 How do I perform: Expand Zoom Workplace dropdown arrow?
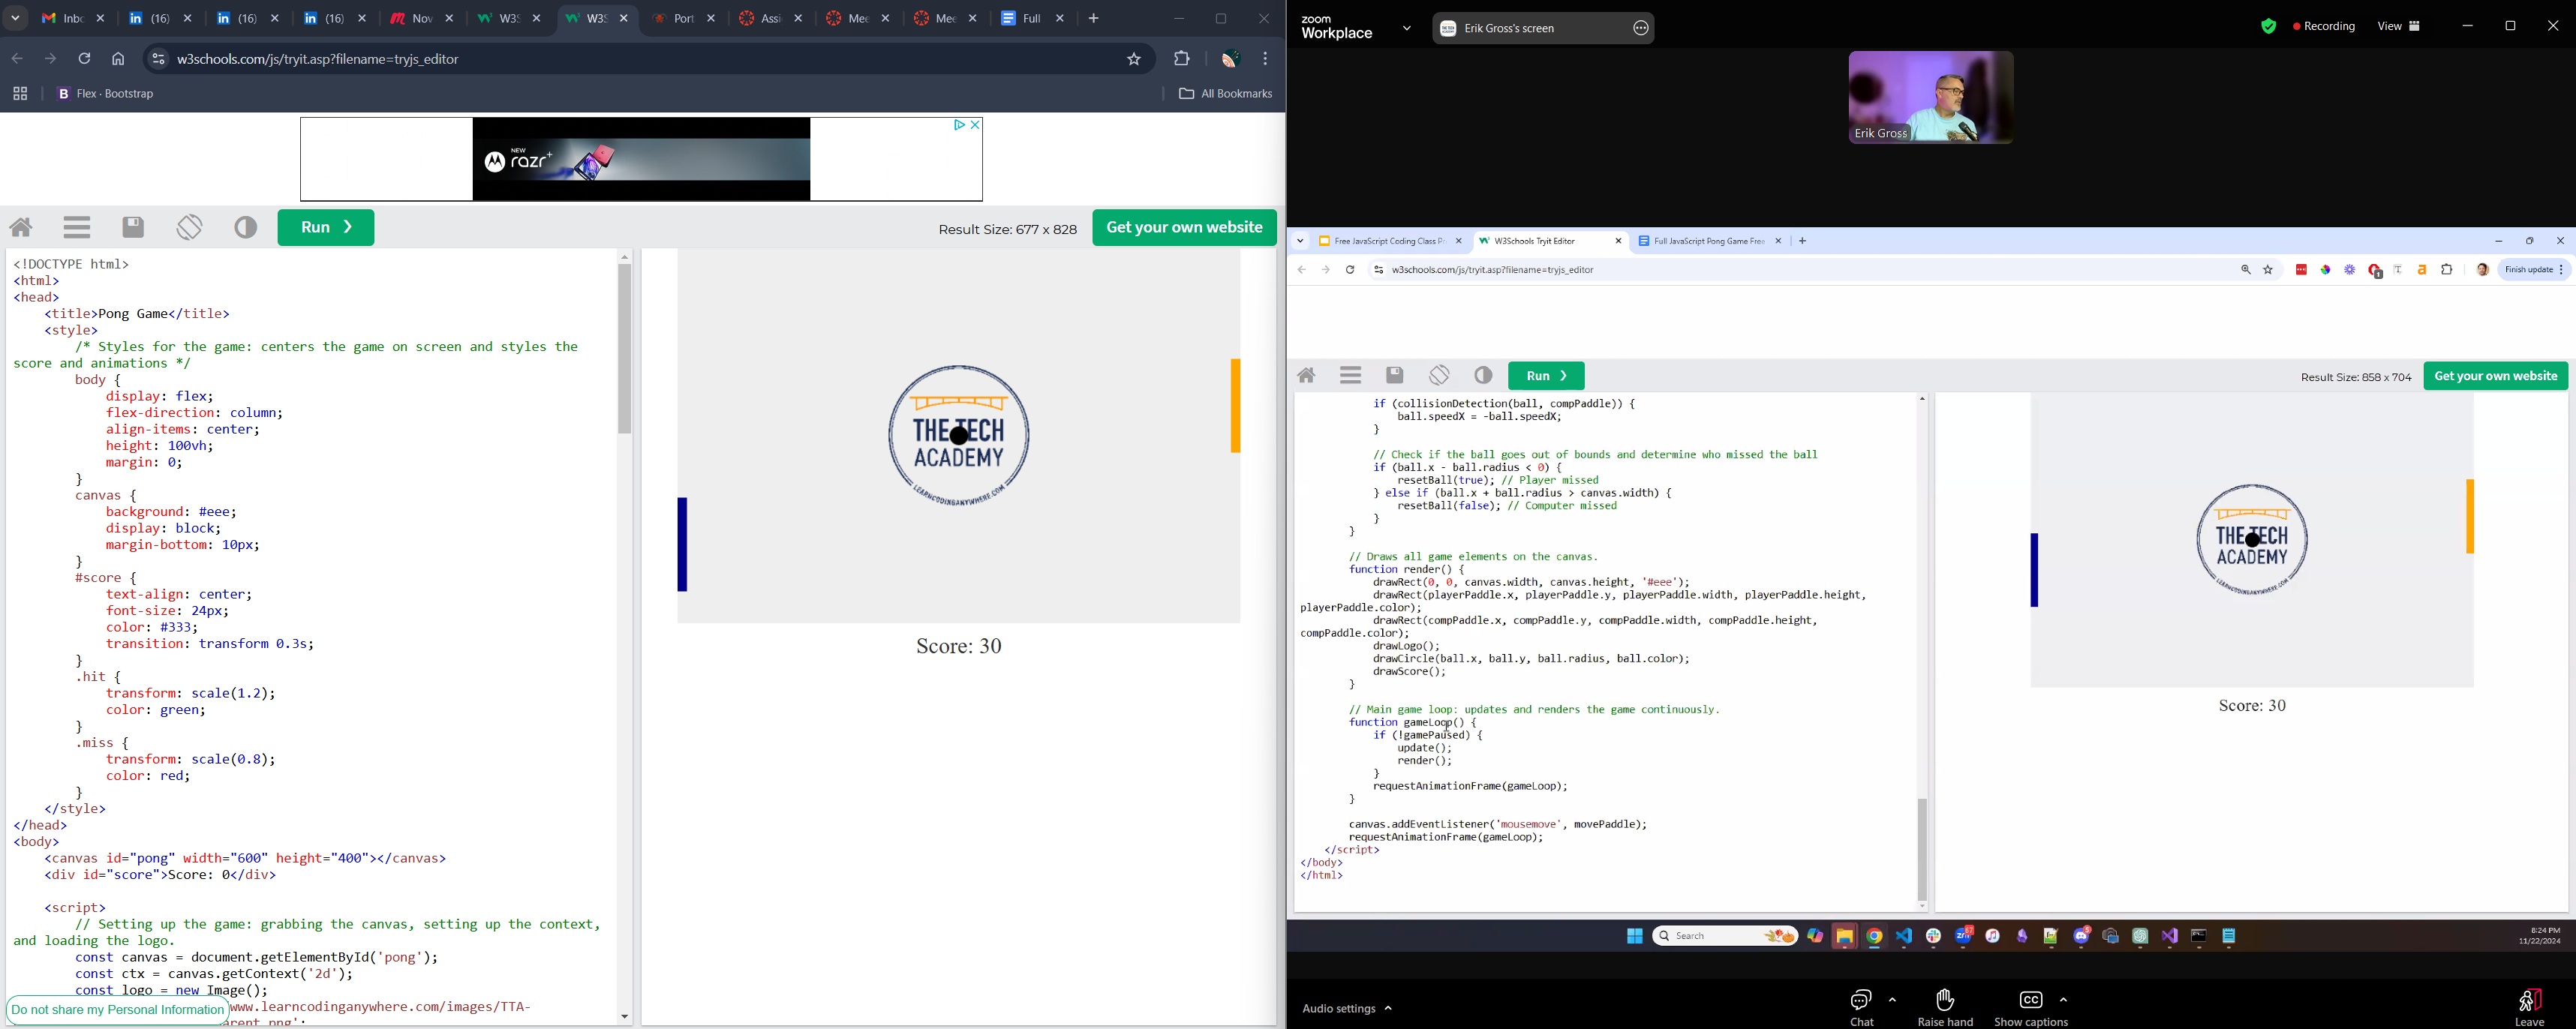[x=1407, y=28]
